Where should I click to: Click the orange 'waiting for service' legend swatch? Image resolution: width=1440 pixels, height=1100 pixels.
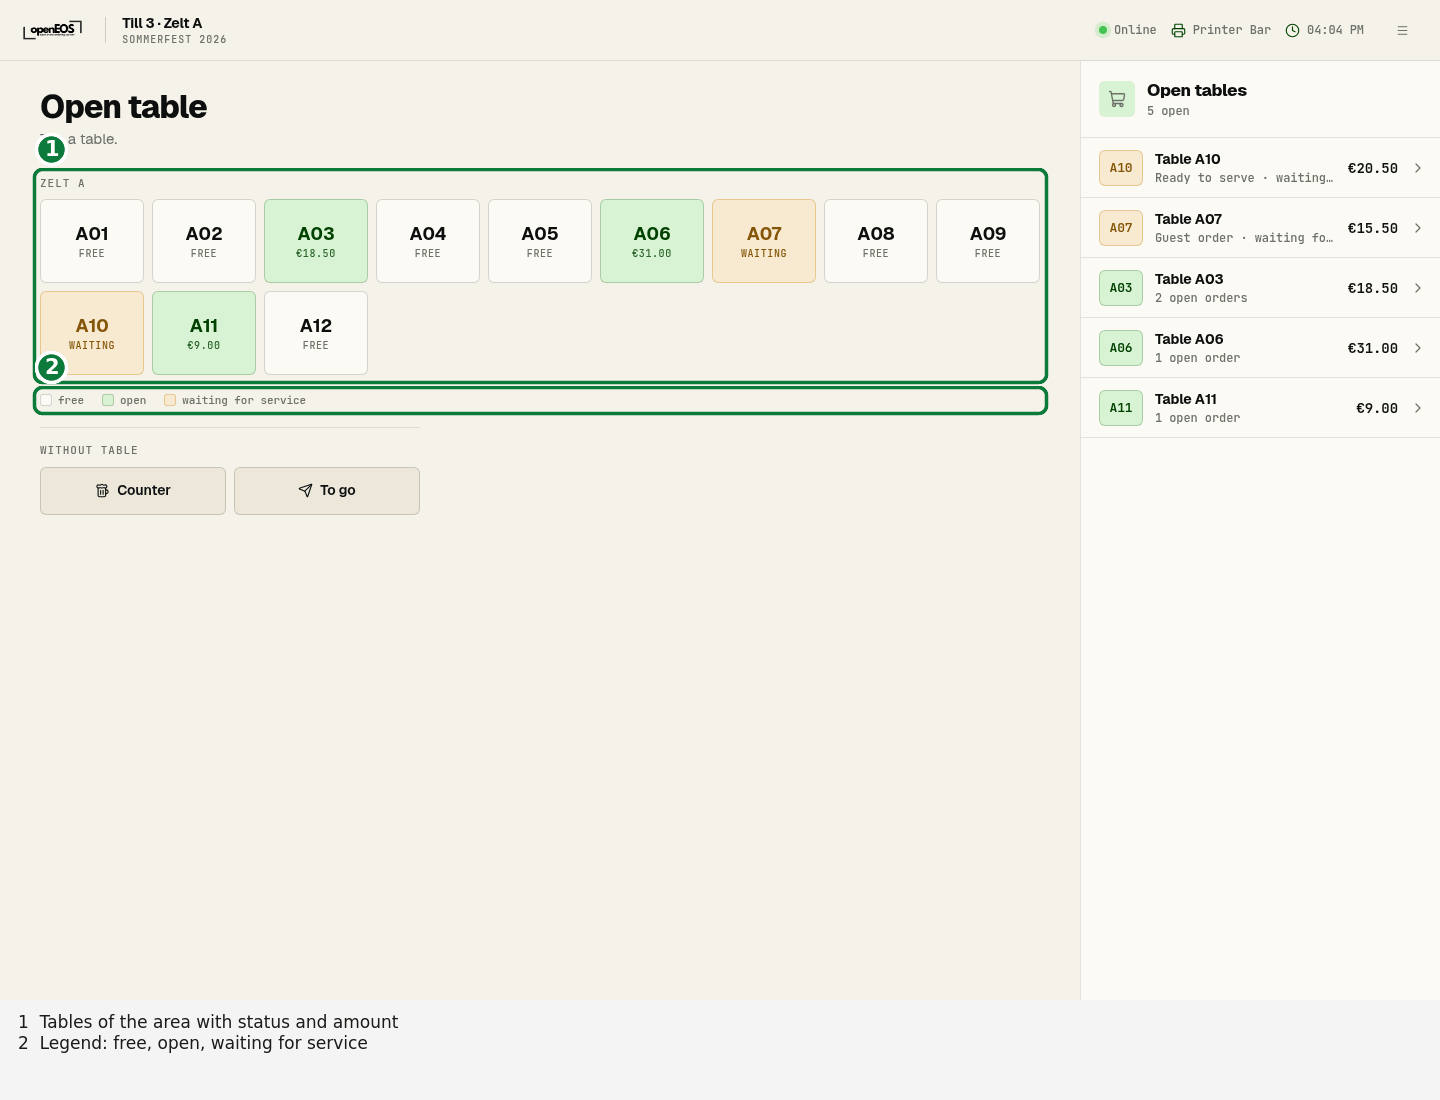coord(170,400)
